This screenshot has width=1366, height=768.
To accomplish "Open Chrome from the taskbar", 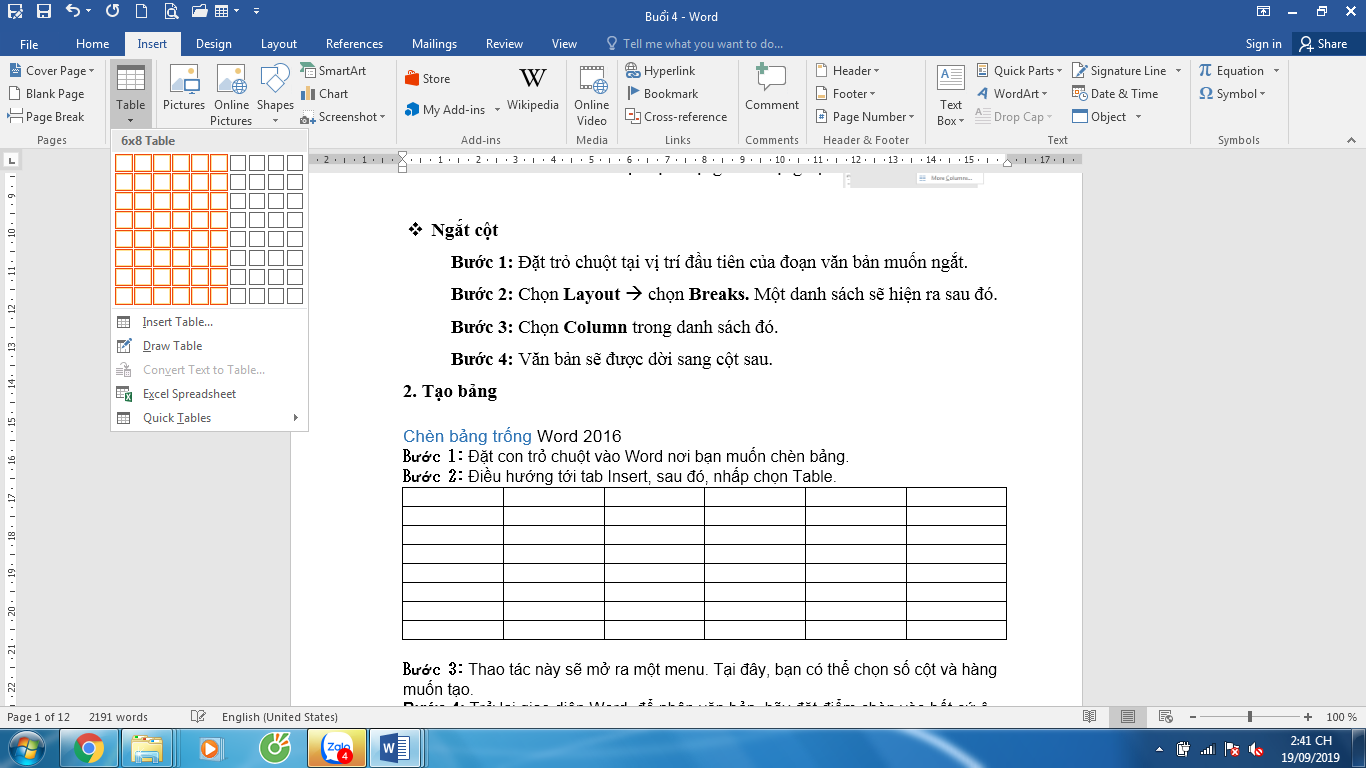I will (89, 747).
